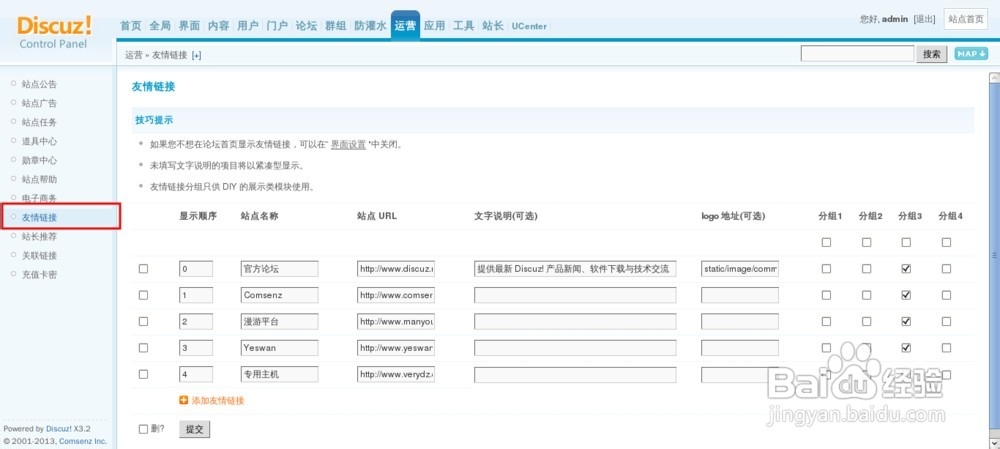Click the site name field containing Comsenz
The image size is (1000, 449).
tap(279, 295)
